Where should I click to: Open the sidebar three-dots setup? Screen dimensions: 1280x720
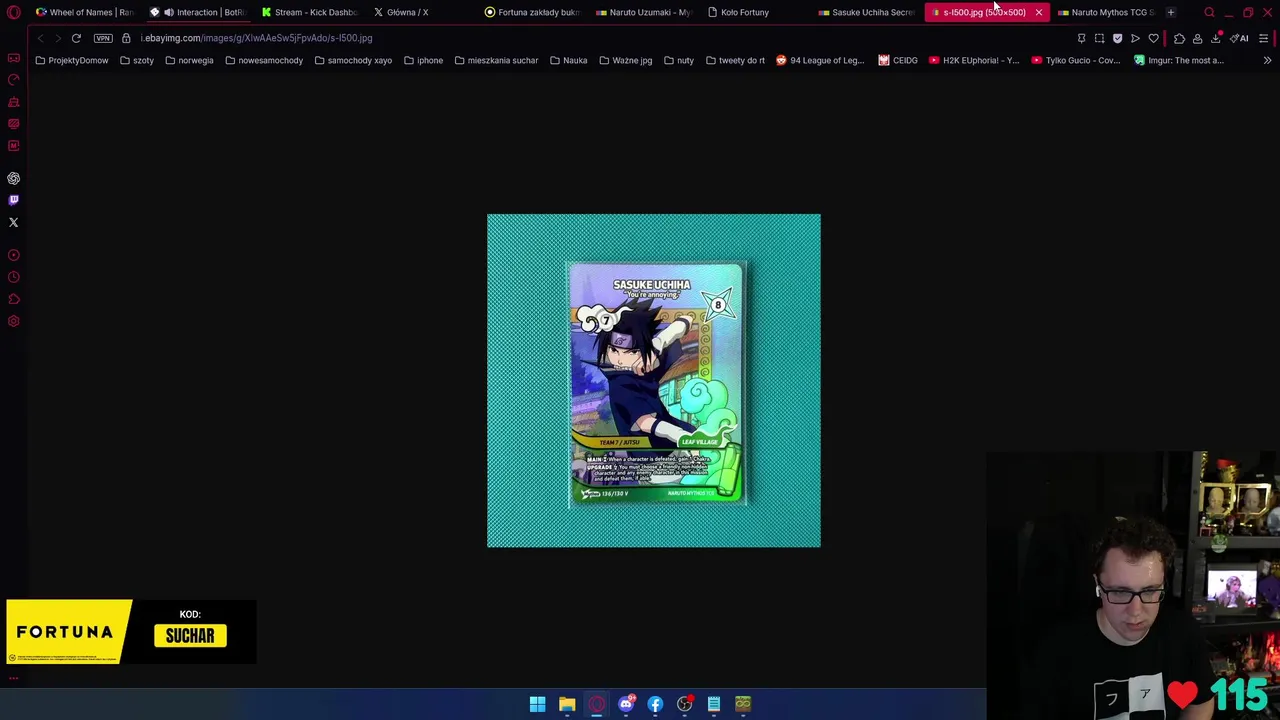point(14,678)
